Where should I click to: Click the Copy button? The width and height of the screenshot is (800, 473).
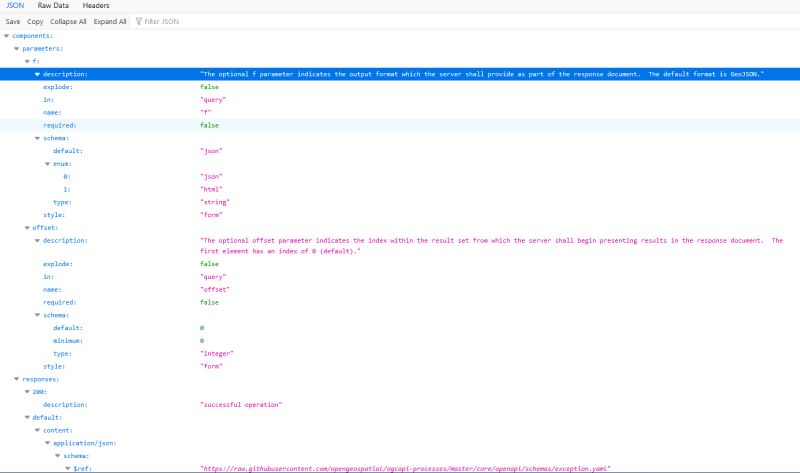point(35,21)
